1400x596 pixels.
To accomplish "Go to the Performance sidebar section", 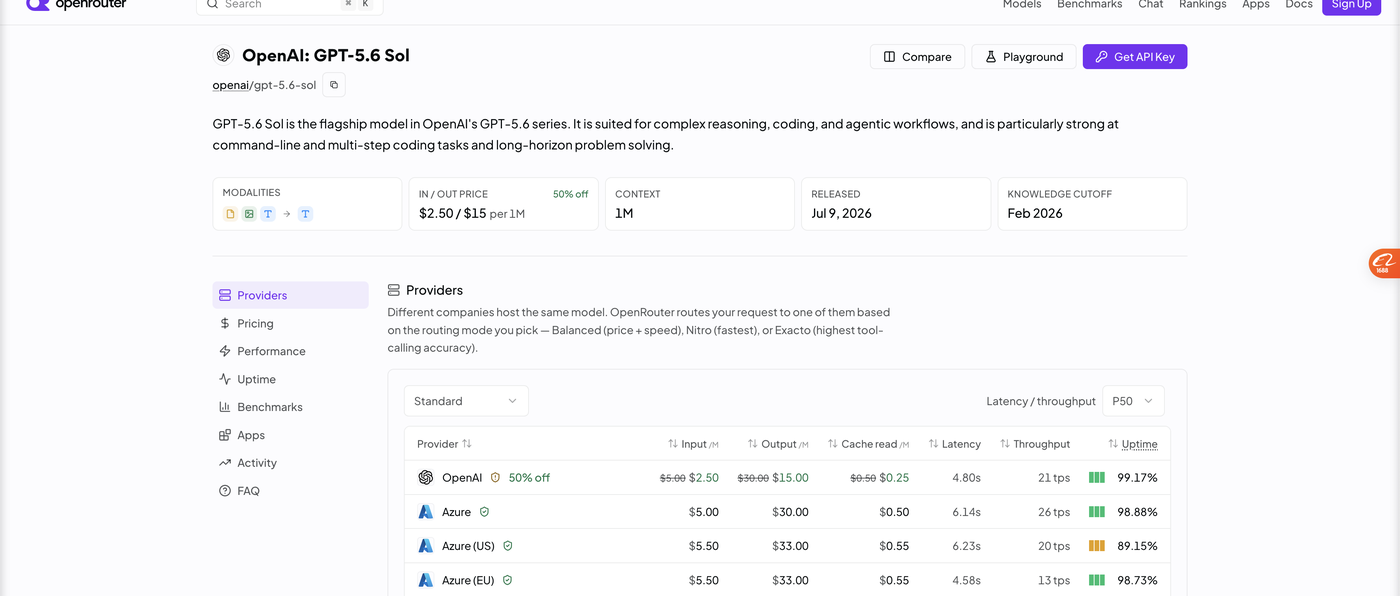I will pyautogui.click(x=290, y=351).
